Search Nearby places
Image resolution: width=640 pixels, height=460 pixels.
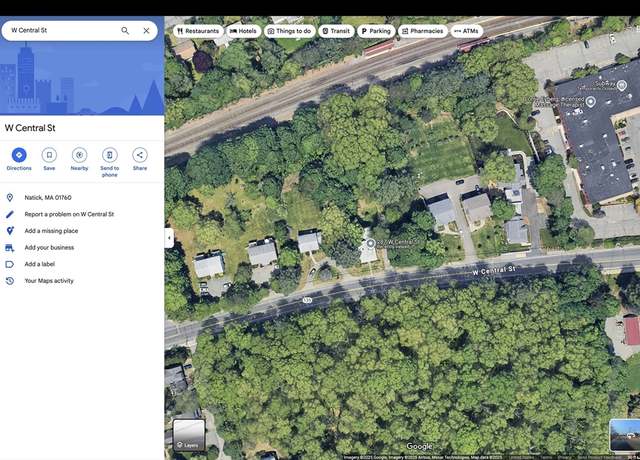pyautogui.click(x=80, y=159)
